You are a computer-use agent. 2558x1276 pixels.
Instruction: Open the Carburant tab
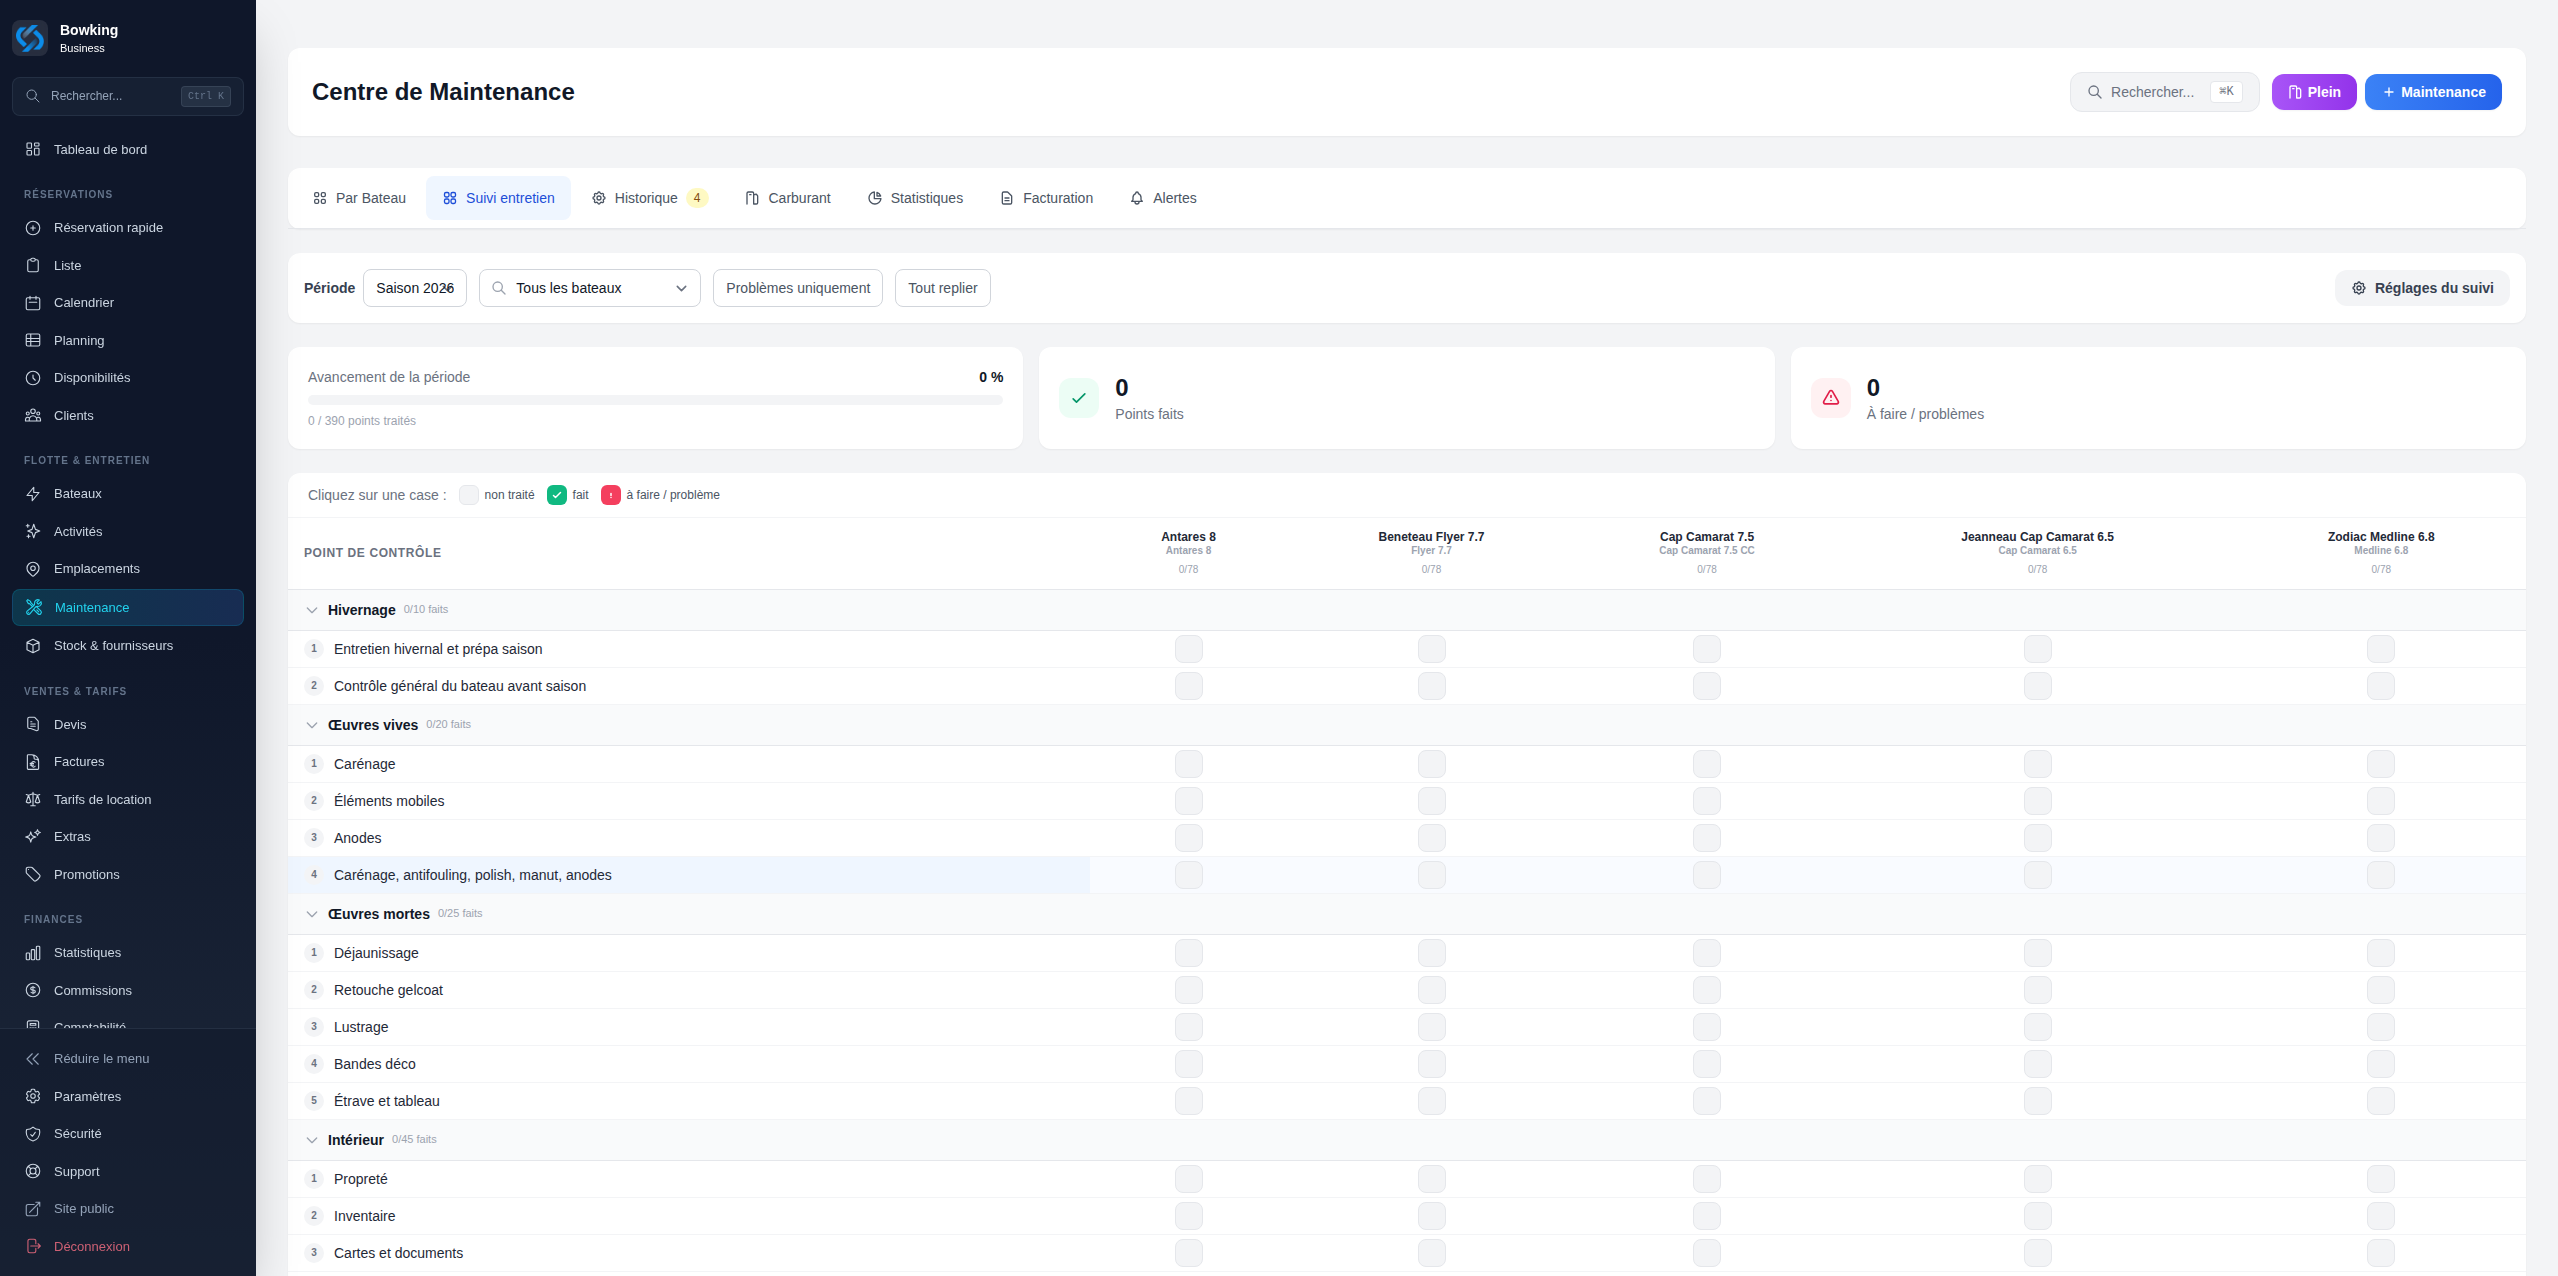coord(788,198)
